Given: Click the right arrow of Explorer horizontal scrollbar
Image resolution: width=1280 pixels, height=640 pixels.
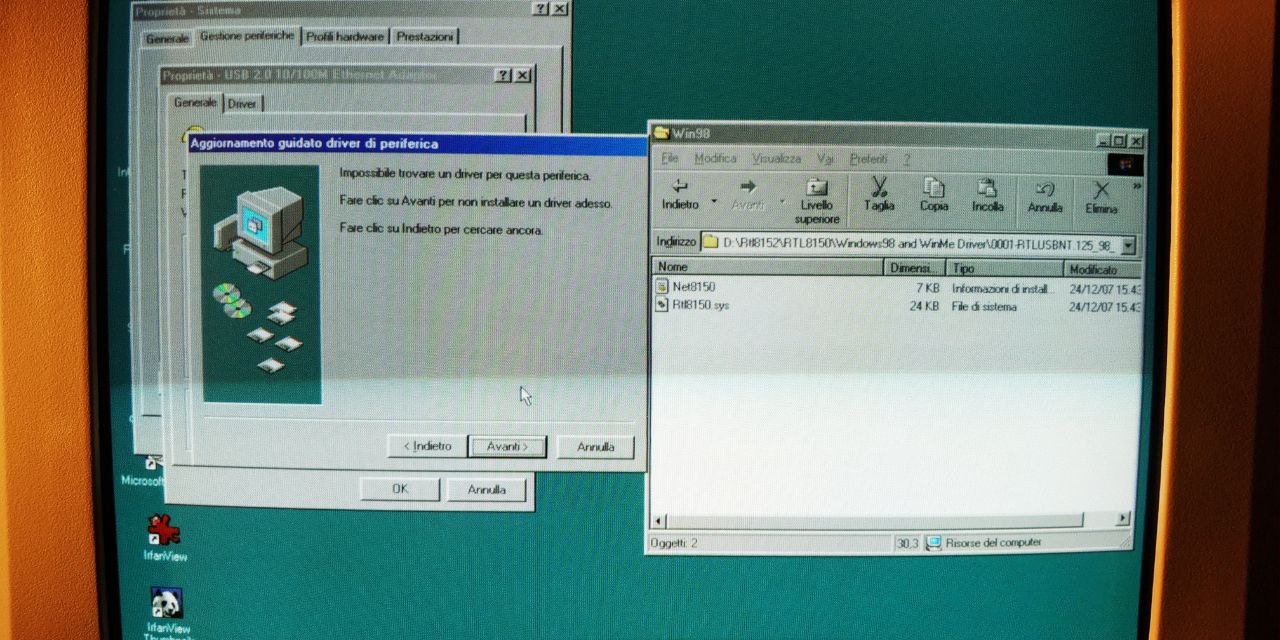Looking at the screenshot, I should pos(1122,518).
